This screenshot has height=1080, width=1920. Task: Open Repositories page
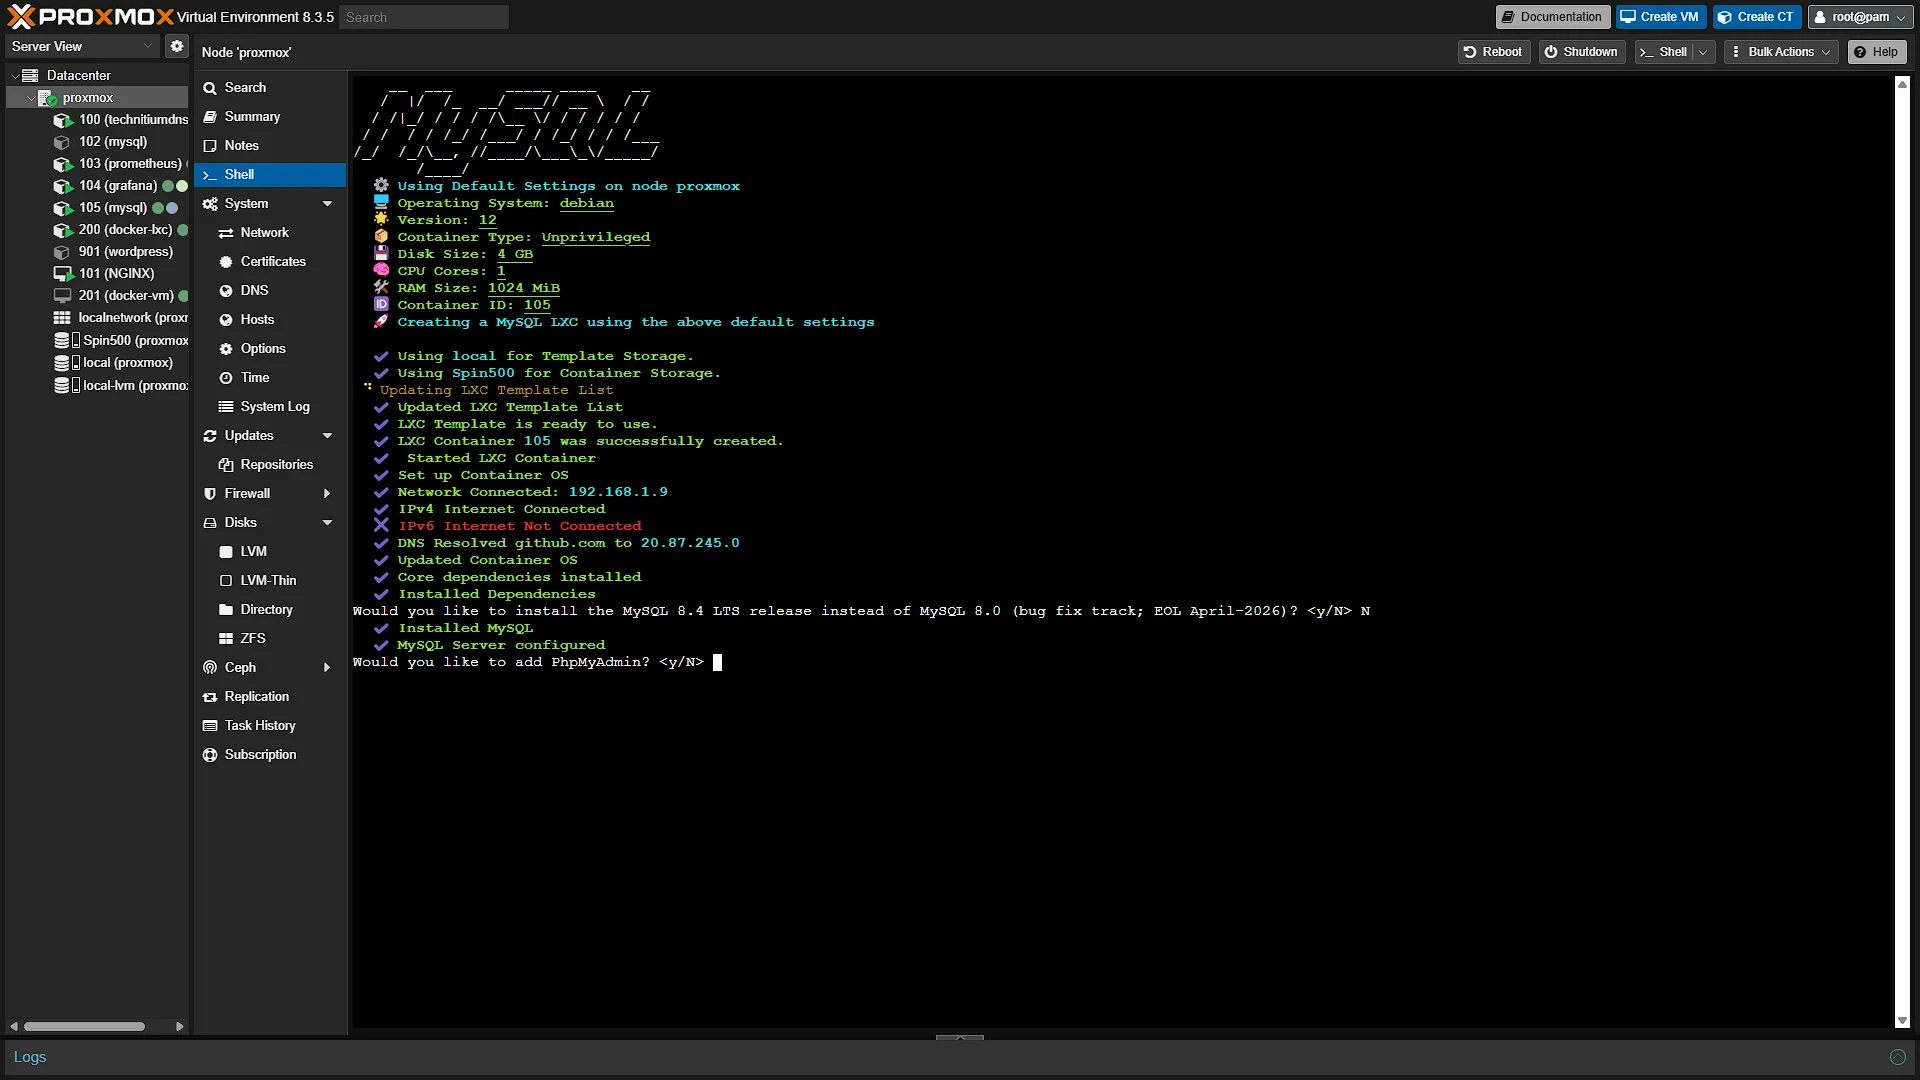(x=270, y=465)
